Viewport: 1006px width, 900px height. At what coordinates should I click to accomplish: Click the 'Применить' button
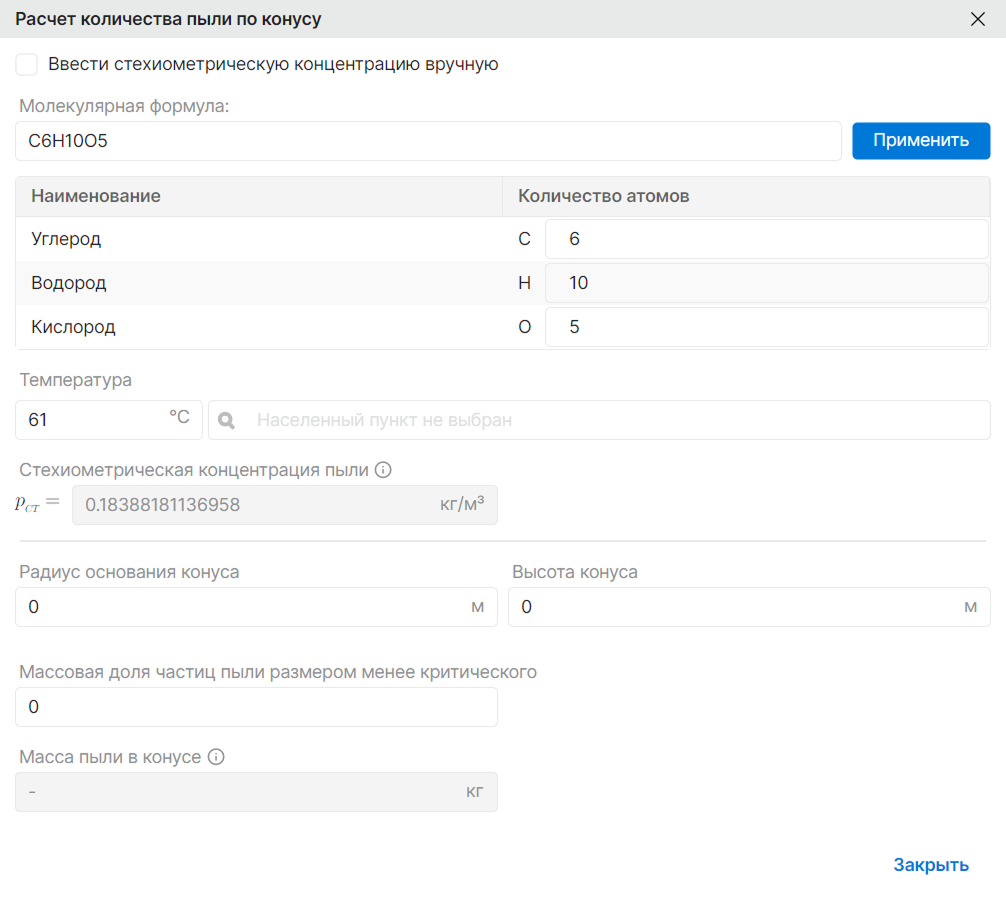point(921,140)
